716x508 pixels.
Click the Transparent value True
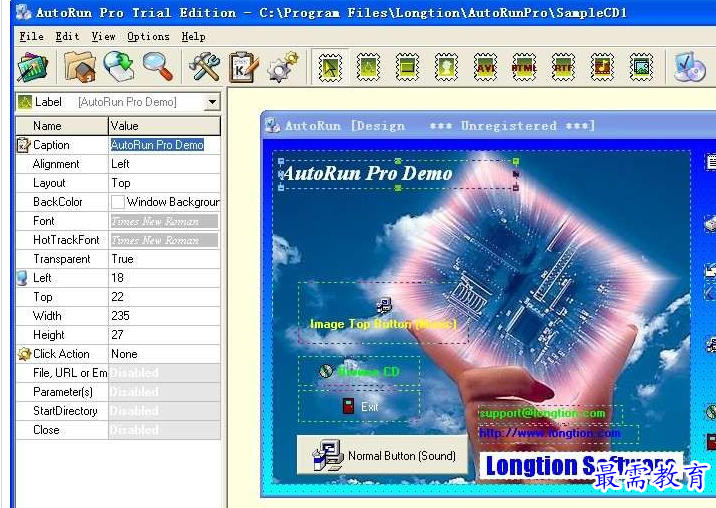pyautogui.click(x=164, y=259)
